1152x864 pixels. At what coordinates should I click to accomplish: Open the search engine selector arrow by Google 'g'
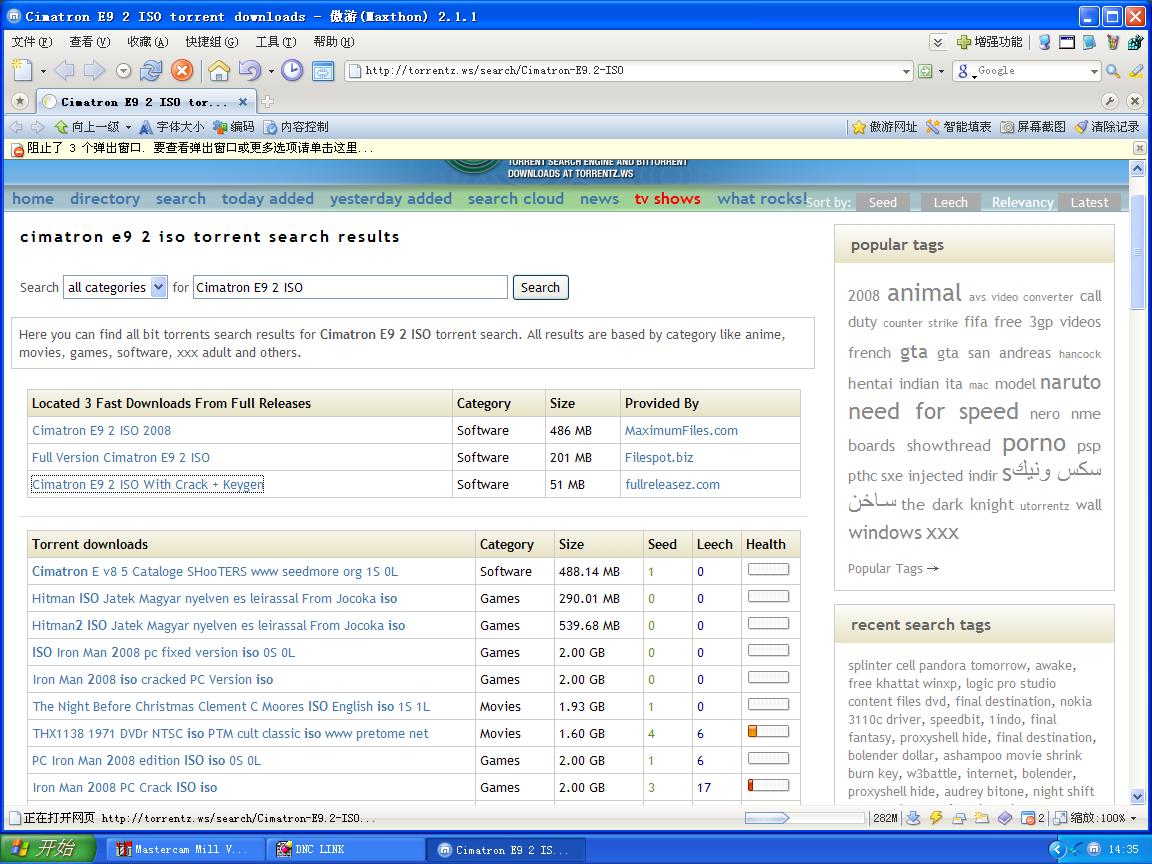pyautogui.click(x=974, y=75)
